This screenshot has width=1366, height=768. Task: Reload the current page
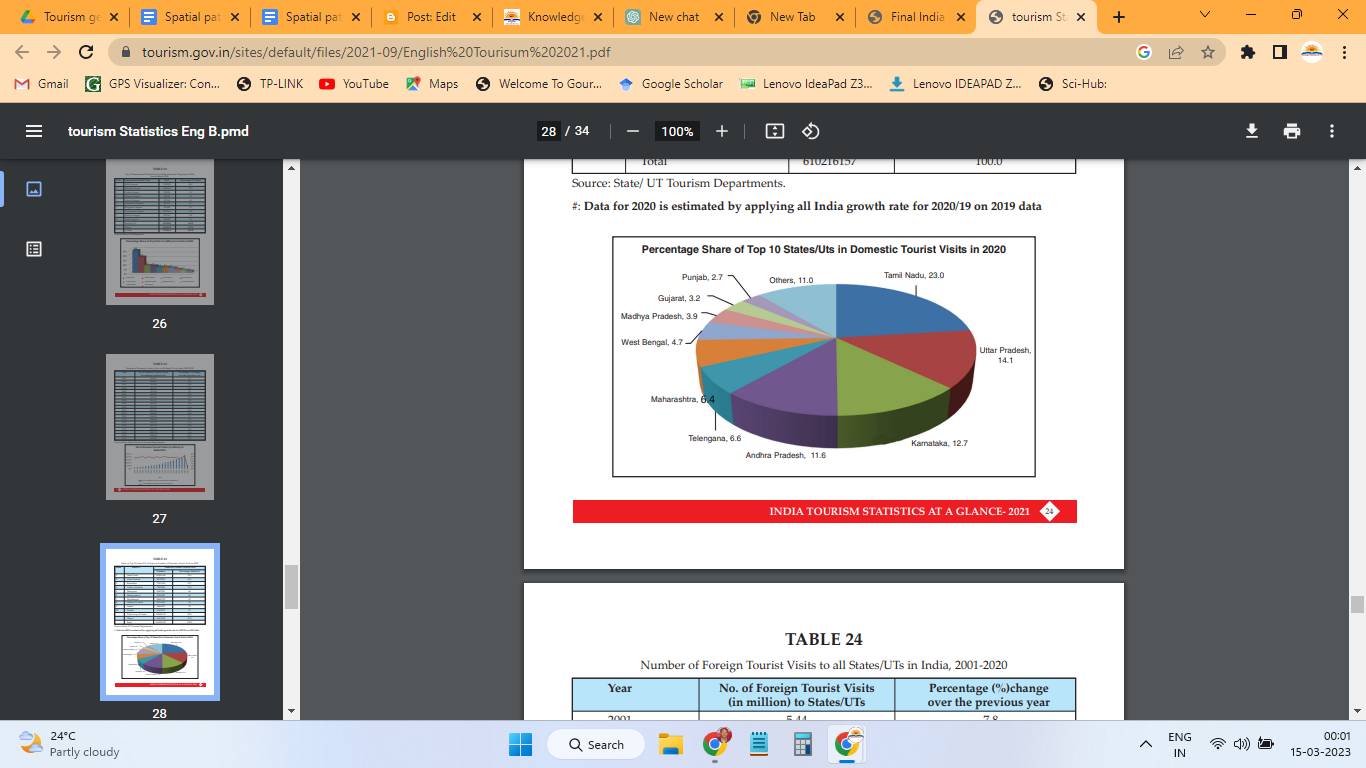tap(86, 52)
